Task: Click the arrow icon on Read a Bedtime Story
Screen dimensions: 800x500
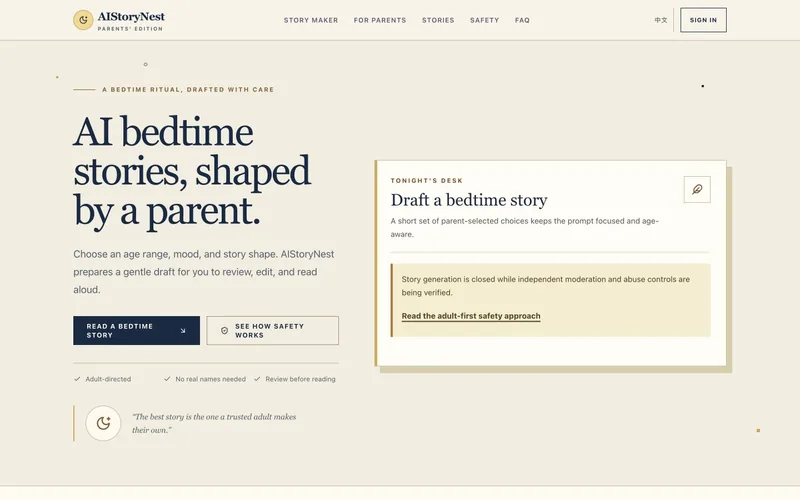Action: [x=183, y=331]
